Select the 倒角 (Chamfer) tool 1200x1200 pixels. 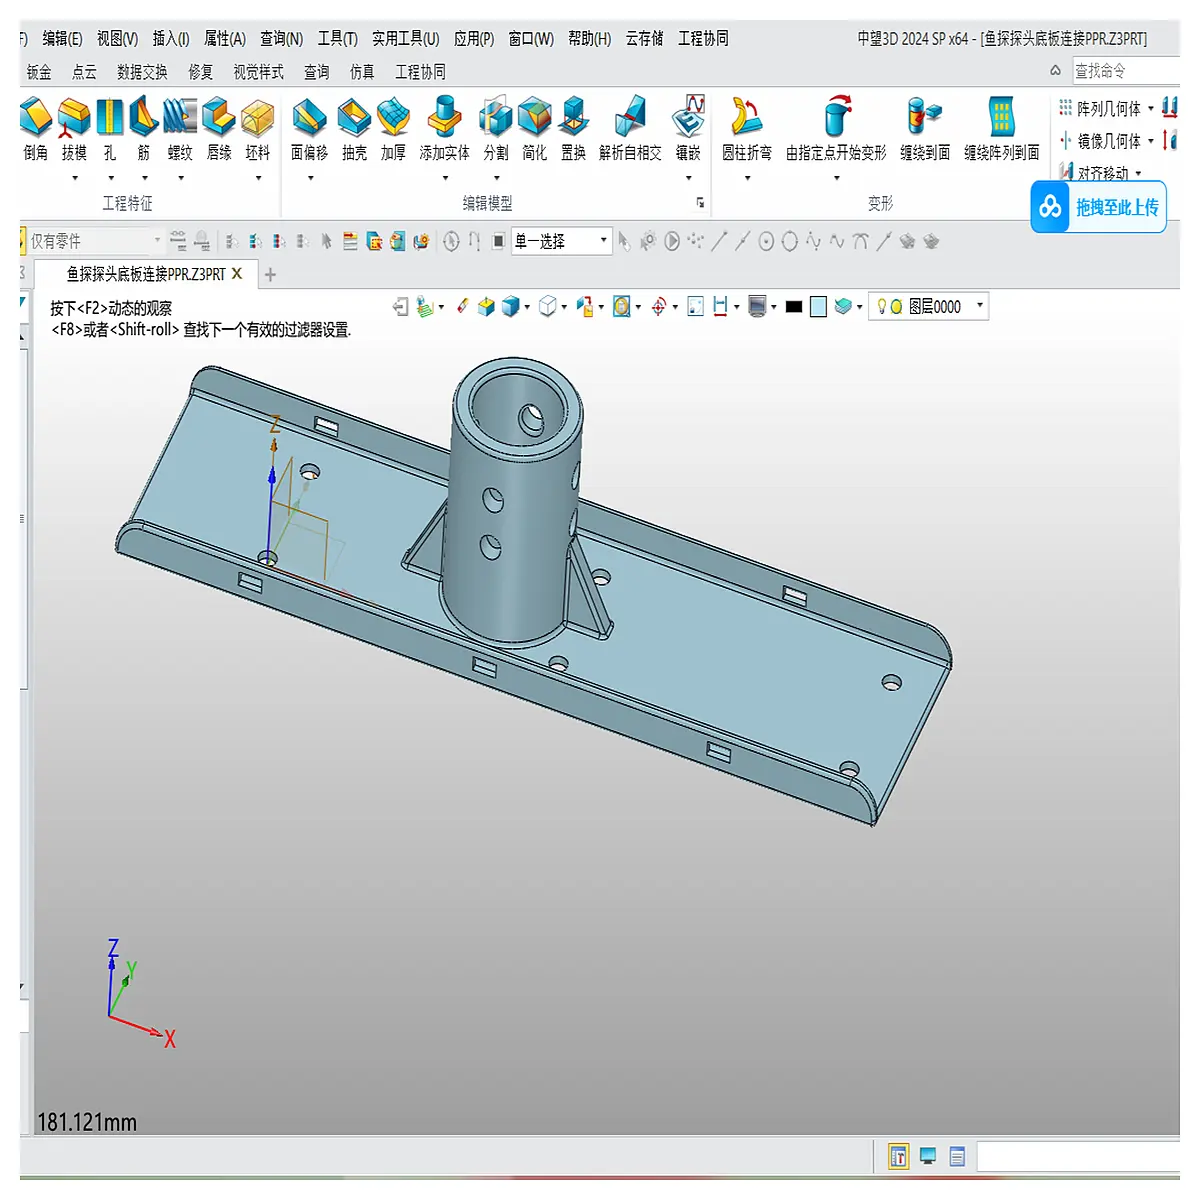coord(36,129)
